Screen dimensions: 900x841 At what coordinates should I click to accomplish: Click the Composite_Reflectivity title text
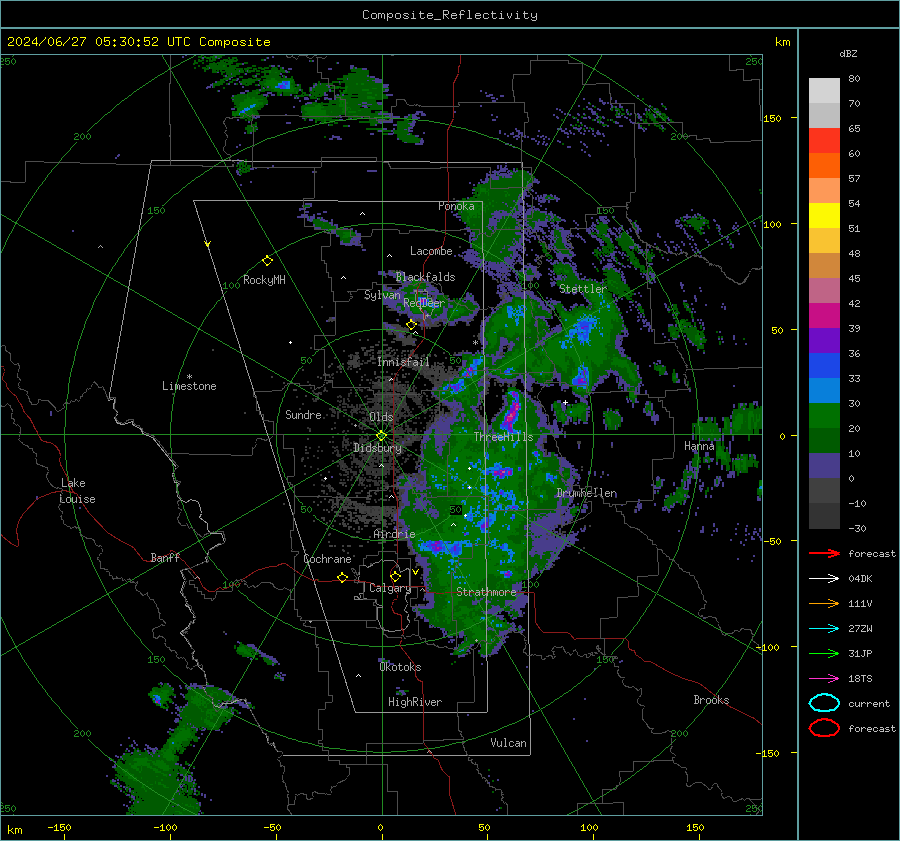coord(449,15)
